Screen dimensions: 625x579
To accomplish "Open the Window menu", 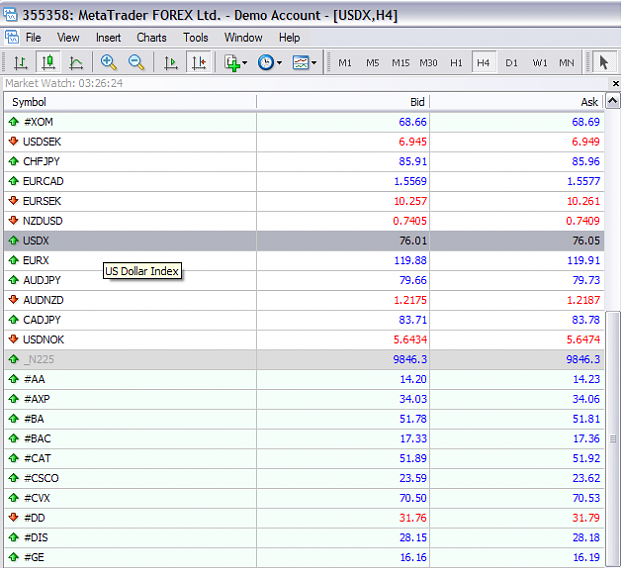I will click(x=243, y=37).
